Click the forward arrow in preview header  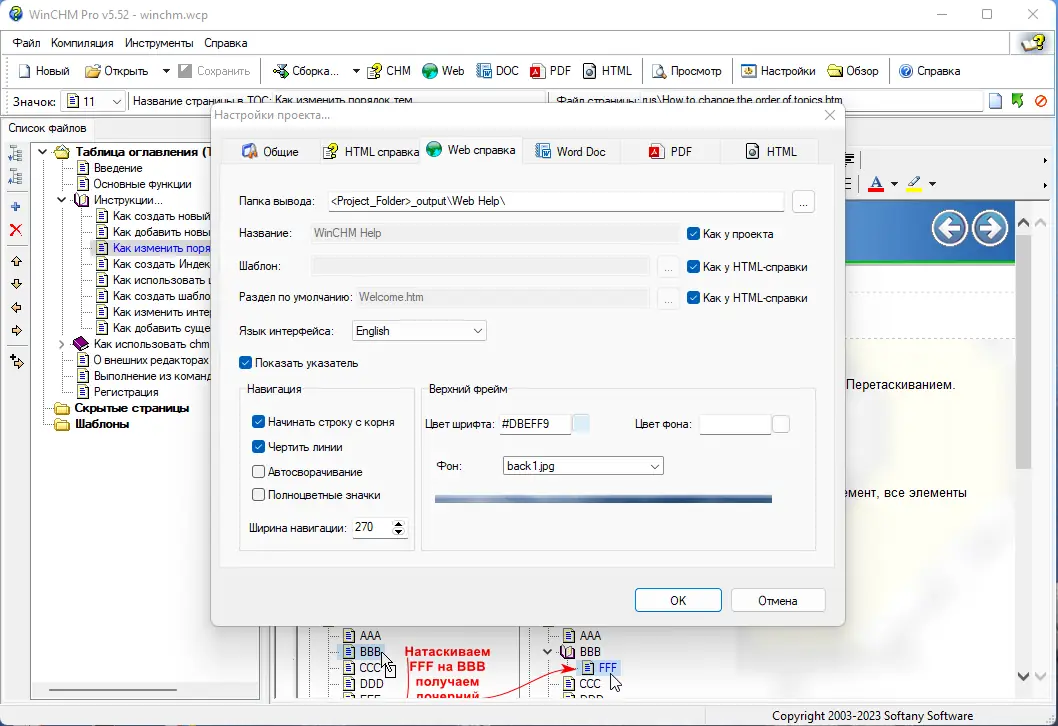[x=990, y=228]
